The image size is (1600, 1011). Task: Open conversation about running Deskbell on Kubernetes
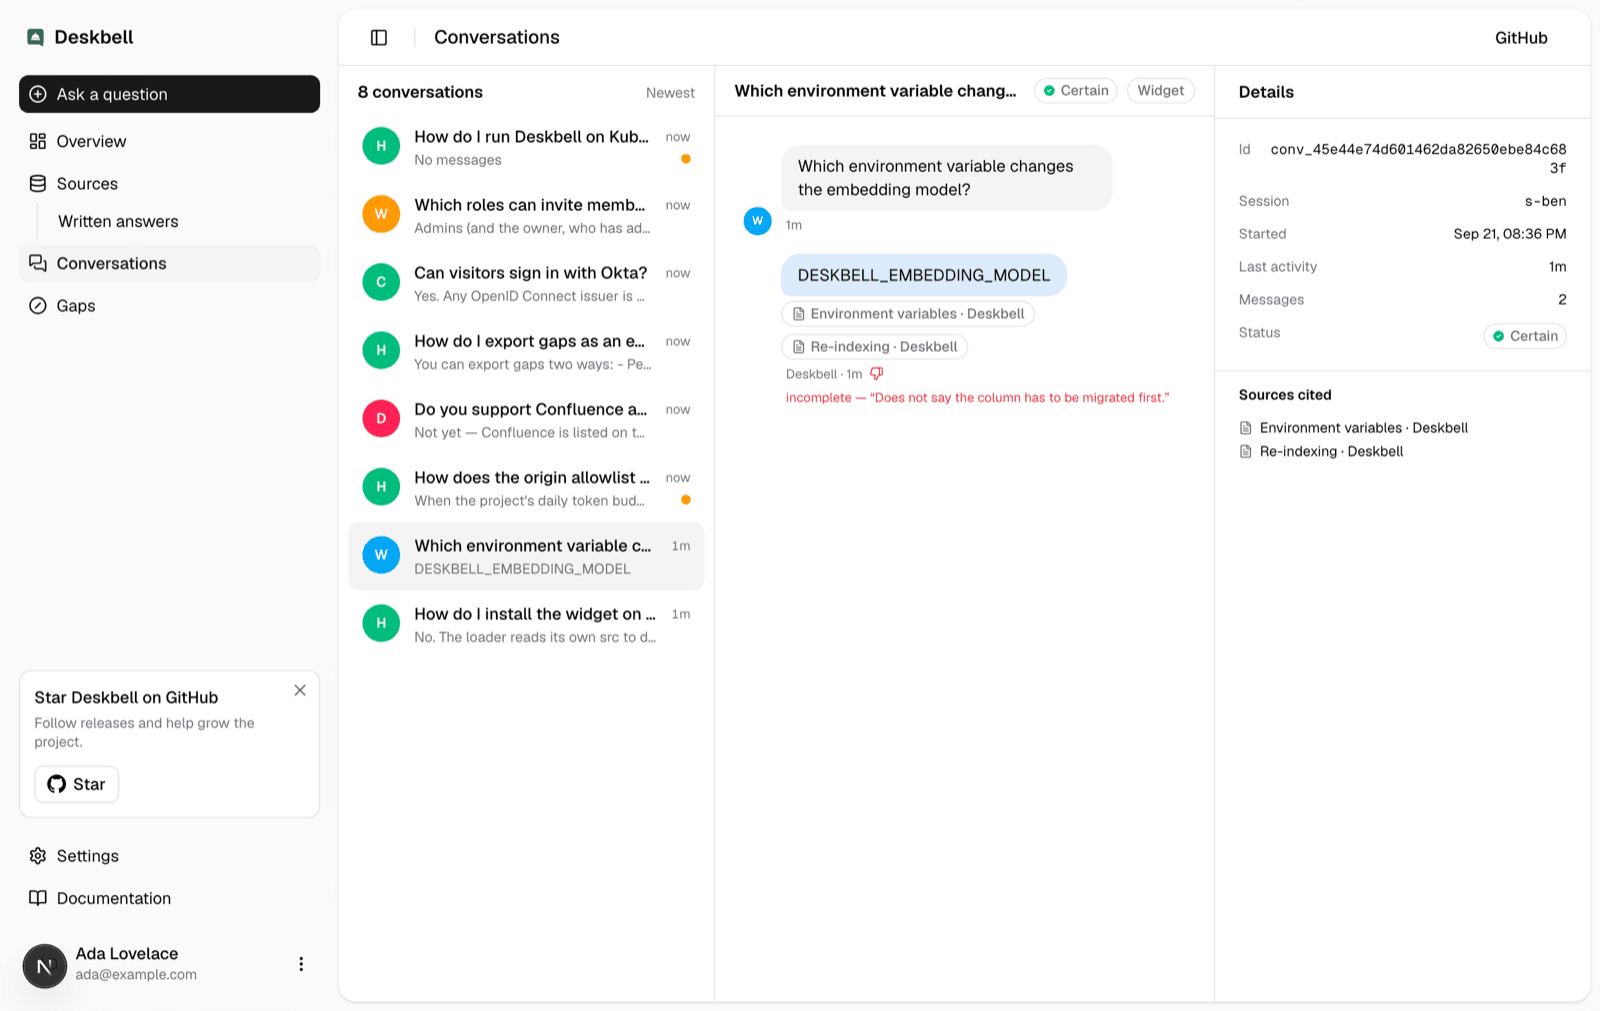click(527, 147)
